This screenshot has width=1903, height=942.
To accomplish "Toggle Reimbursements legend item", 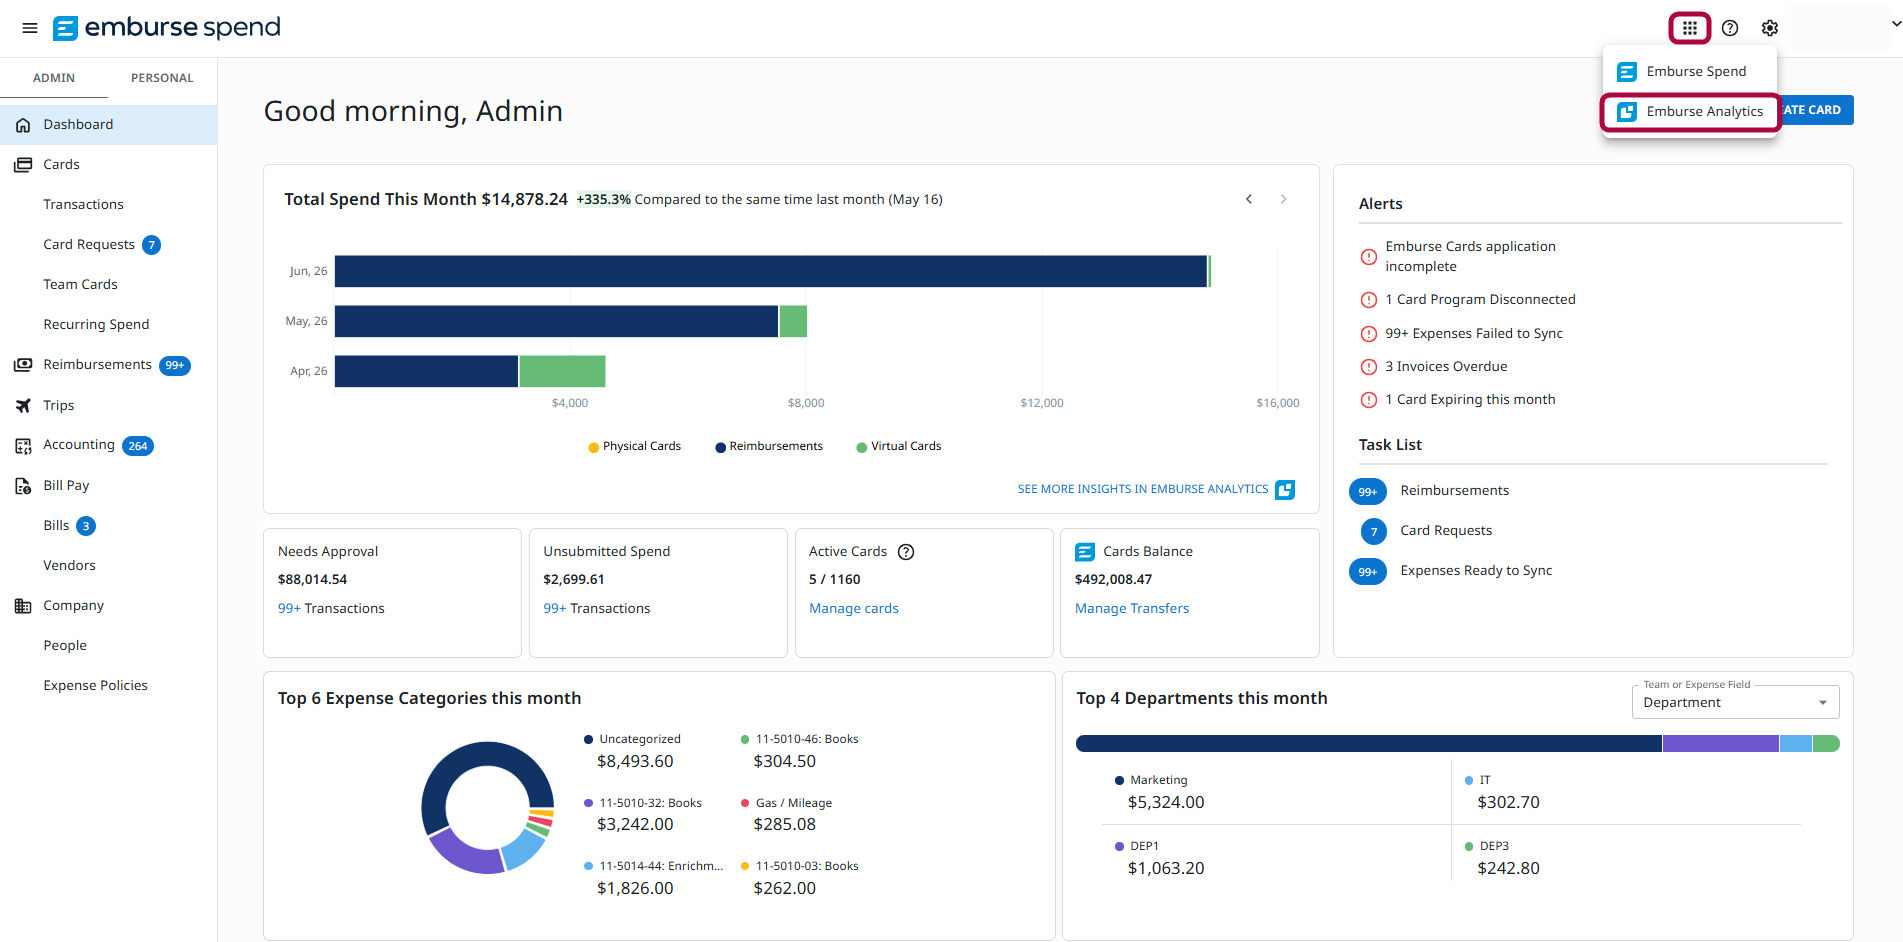I will click(x=769, y=446).
